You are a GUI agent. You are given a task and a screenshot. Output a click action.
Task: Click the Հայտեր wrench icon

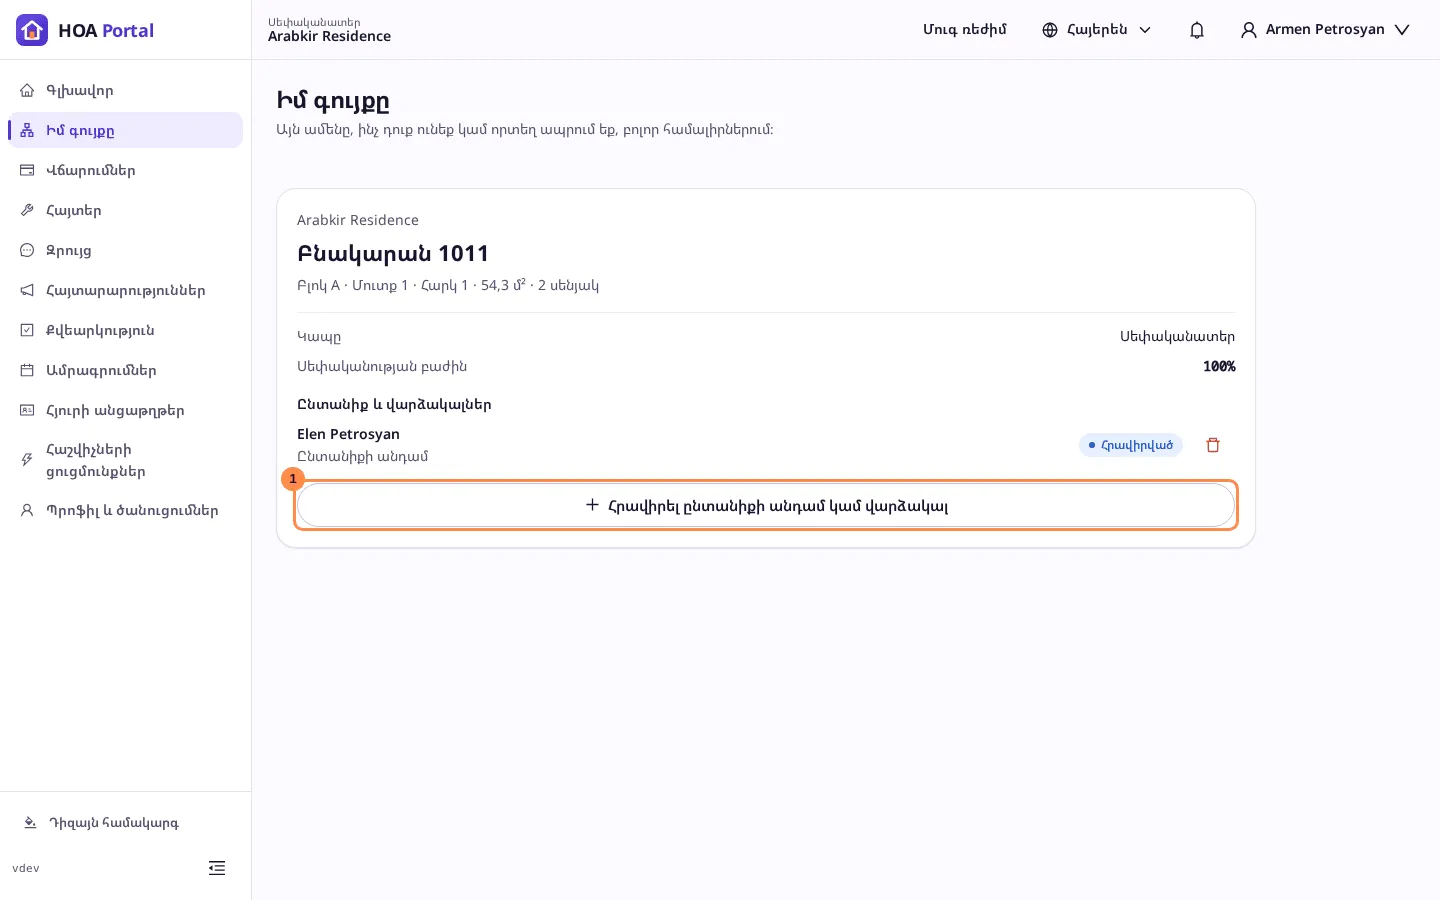[27, 210]
